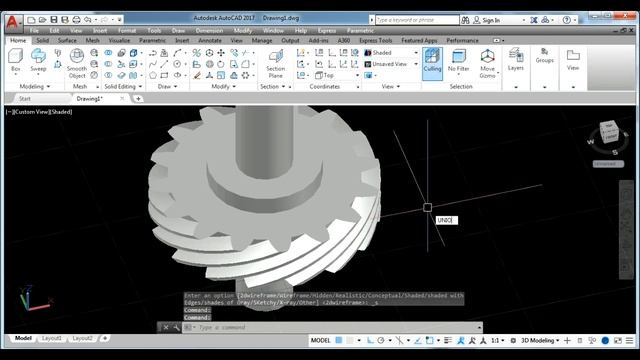Open the Solid ribbon tab
The image size is (640, 360).
42,40
